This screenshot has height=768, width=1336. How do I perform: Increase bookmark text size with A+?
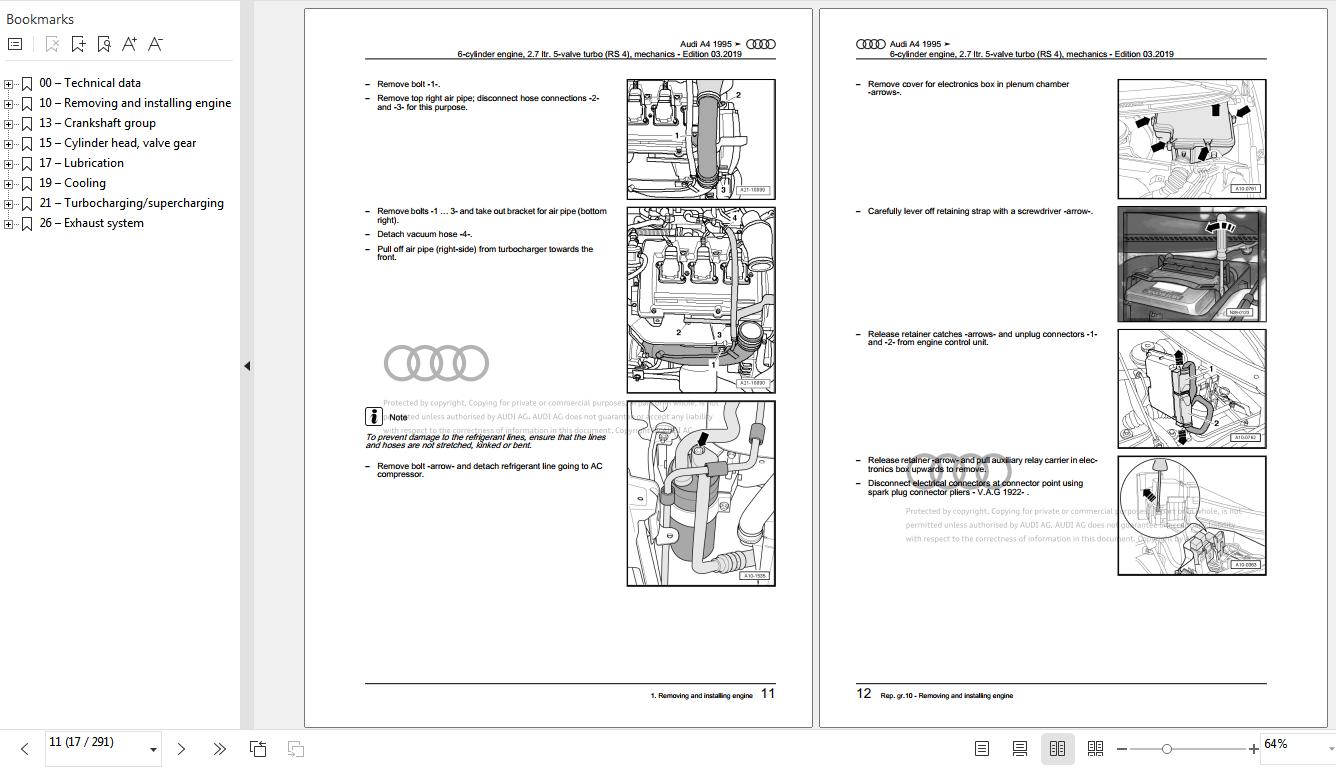(129, 44)
